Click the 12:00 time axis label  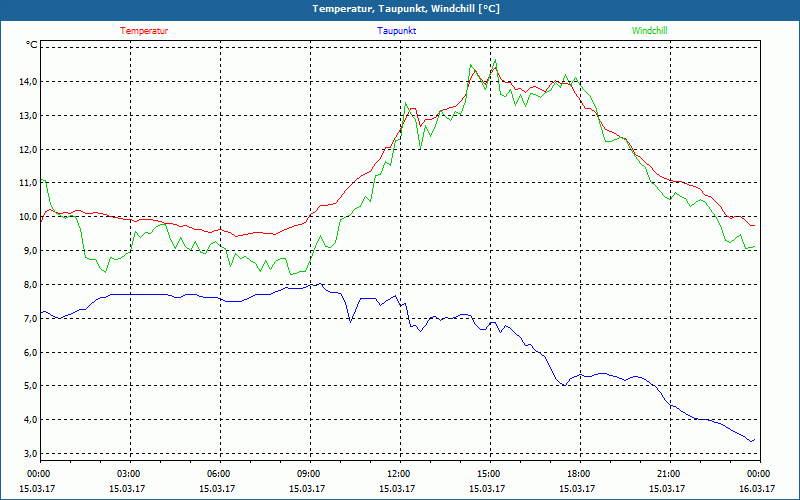click(x=400, y=474)
